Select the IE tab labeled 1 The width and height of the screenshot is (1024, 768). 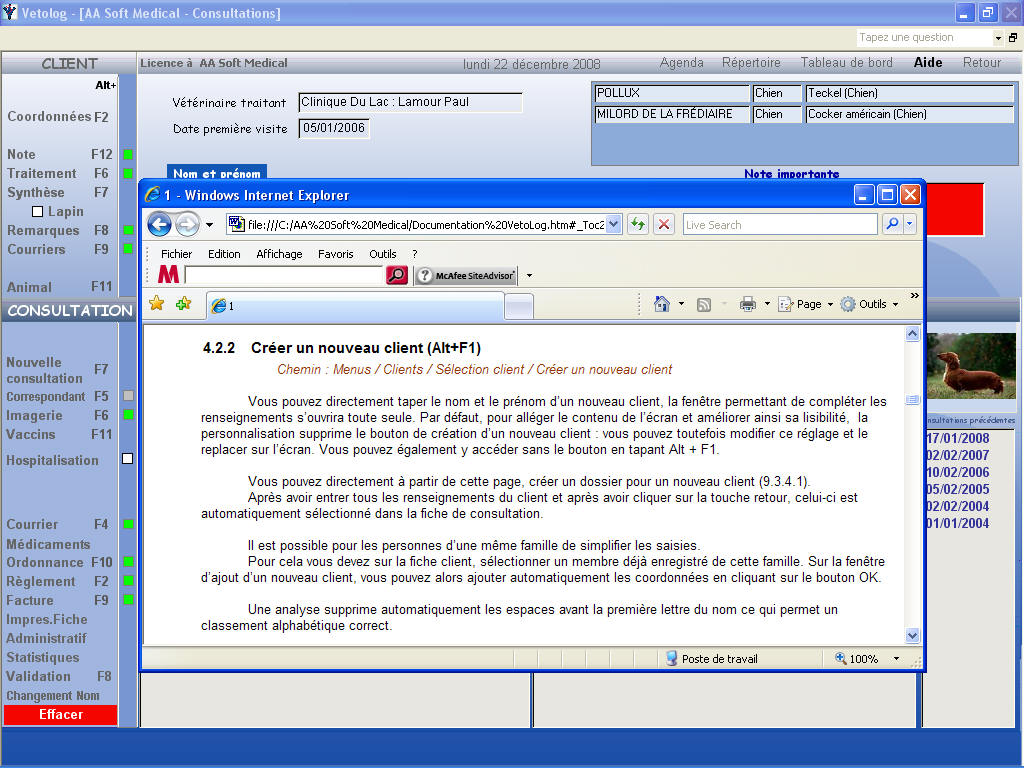(x=355, y=306)
